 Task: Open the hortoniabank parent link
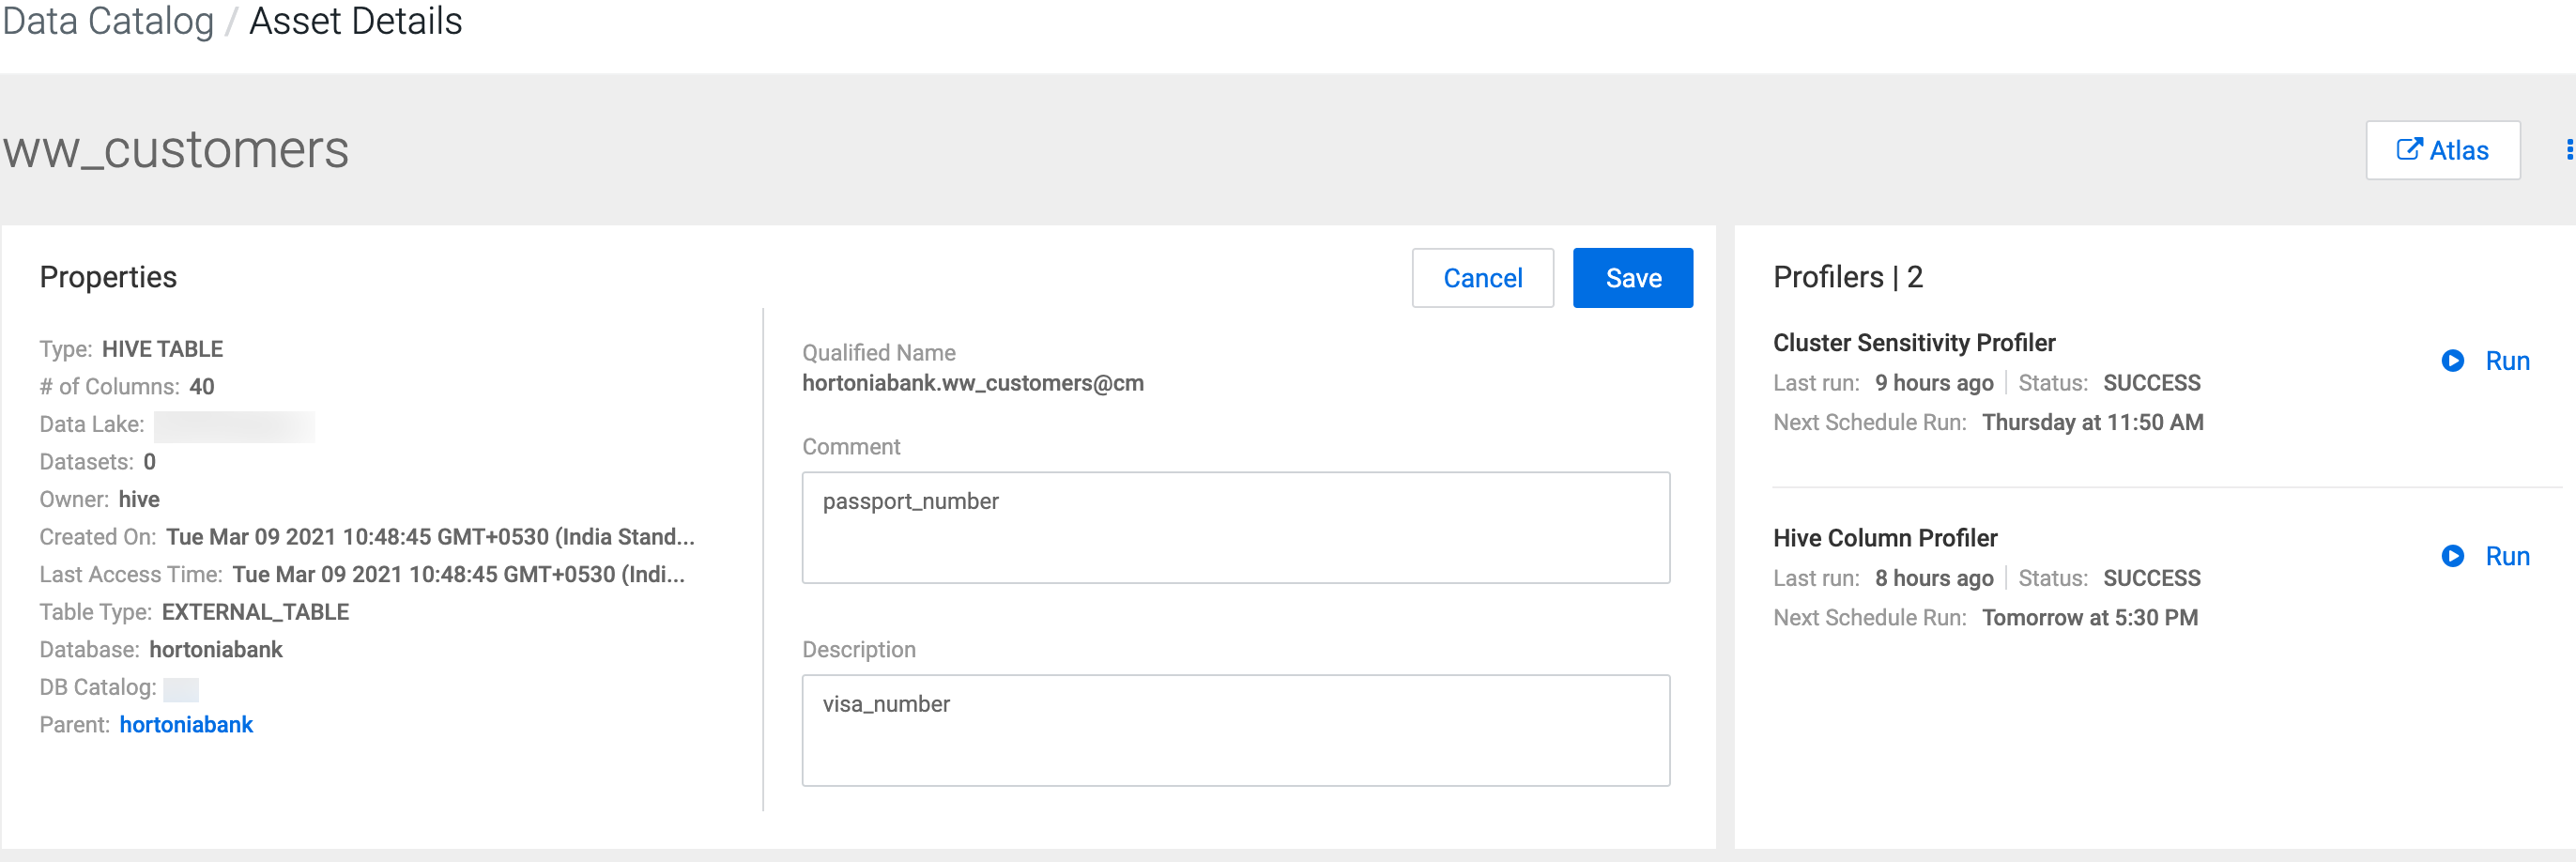(x=186, y=725)
